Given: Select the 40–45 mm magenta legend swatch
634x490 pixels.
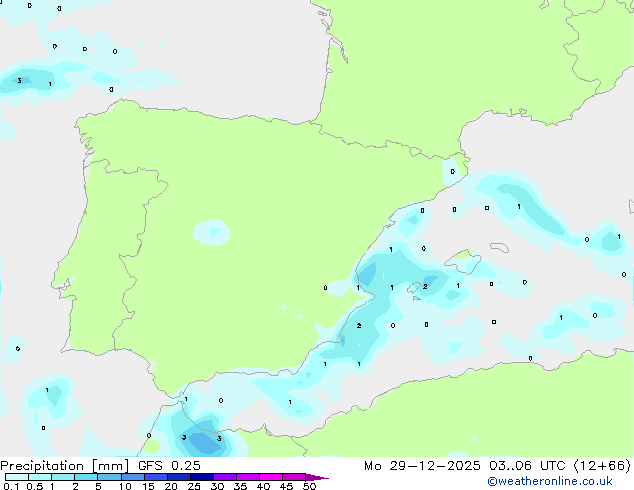Looking at the screenshot, I should coord(271,477).
